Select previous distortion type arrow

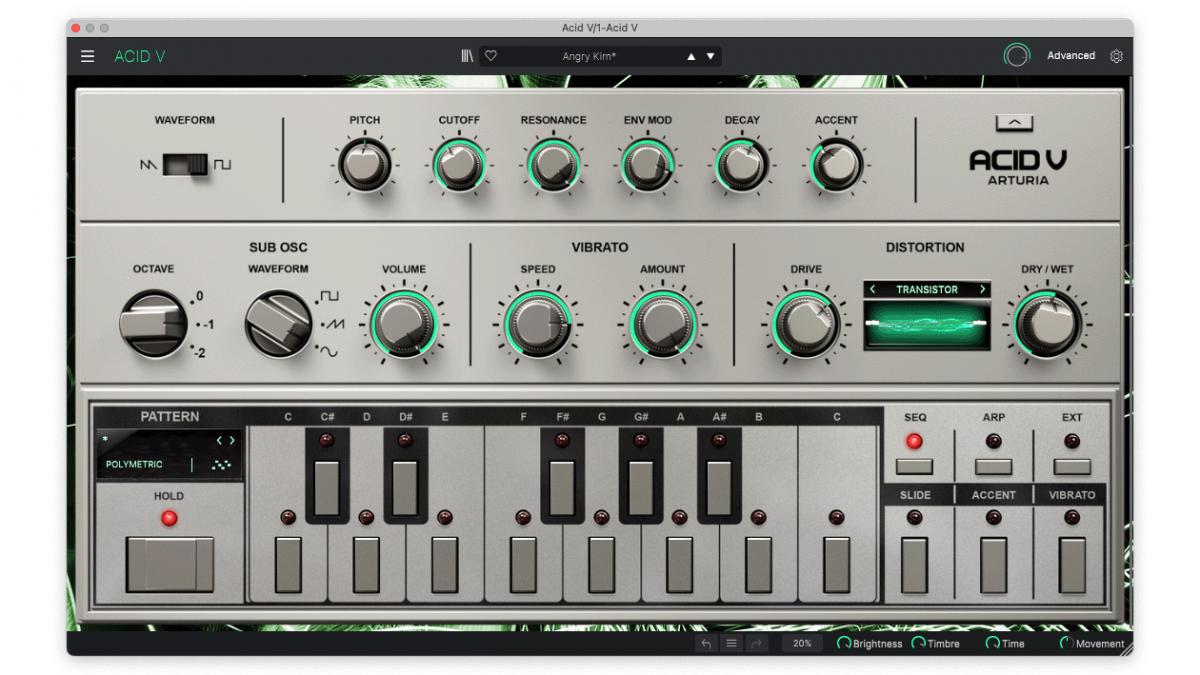872,290
